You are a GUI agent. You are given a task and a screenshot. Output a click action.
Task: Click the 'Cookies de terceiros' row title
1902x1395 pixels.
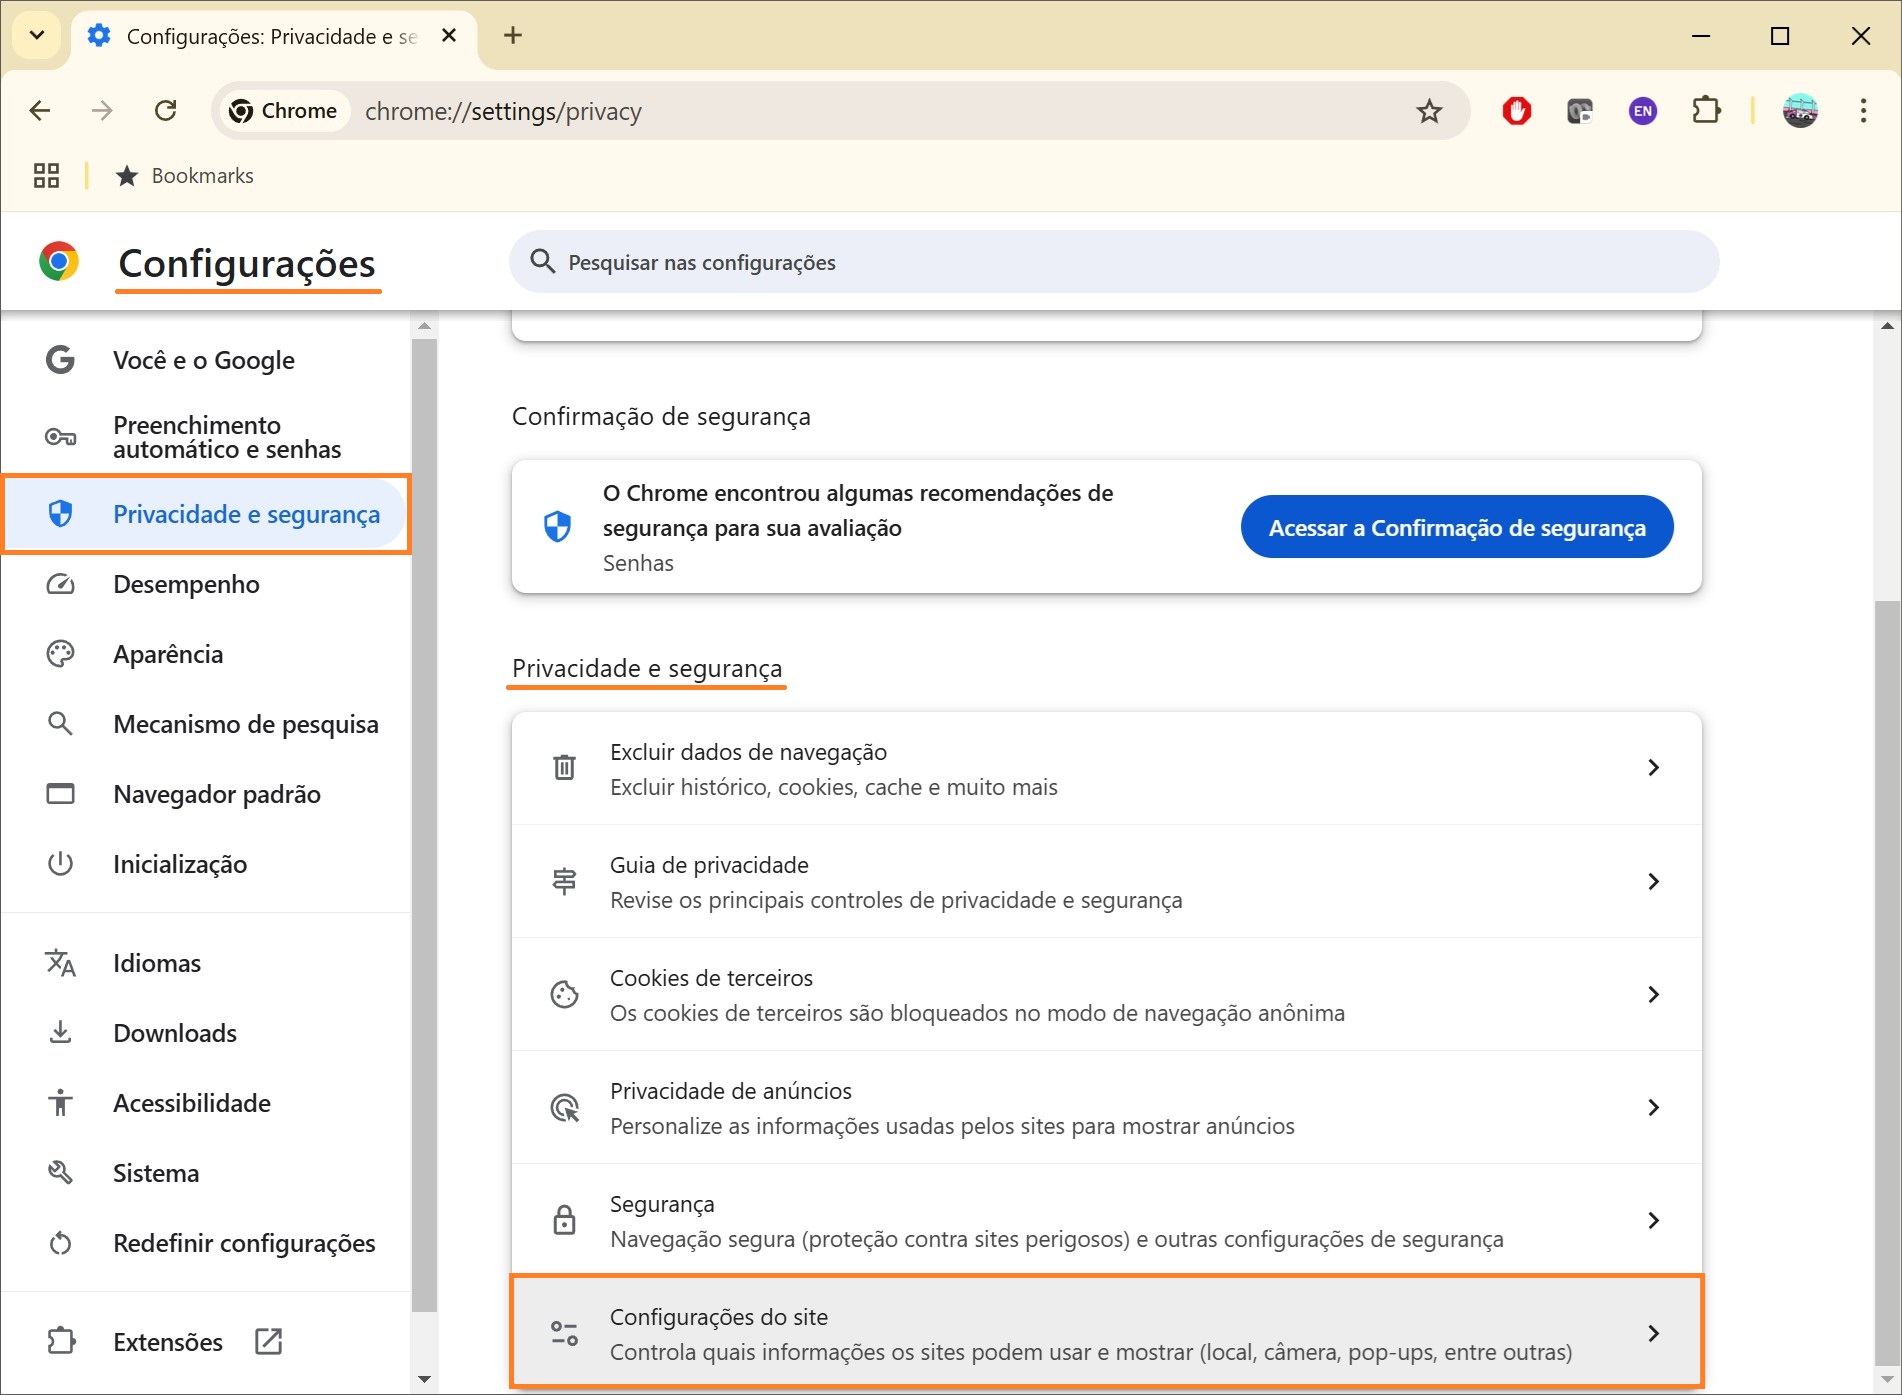click(x=711, y=978)
